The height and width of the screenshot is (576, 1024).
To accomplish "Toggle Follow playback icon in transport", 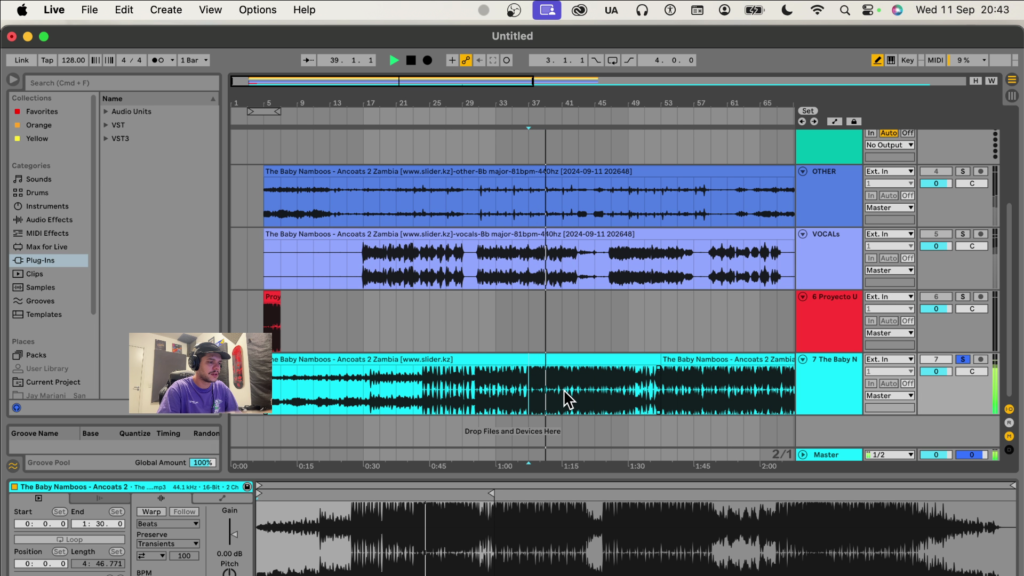I will tap(308, 60).
